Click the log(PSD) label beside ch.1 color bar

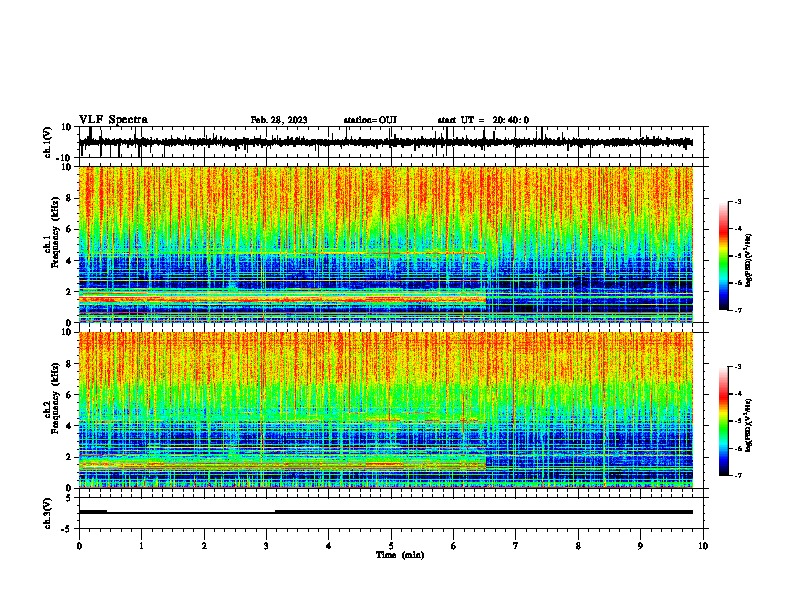click(x=748, y=260)
